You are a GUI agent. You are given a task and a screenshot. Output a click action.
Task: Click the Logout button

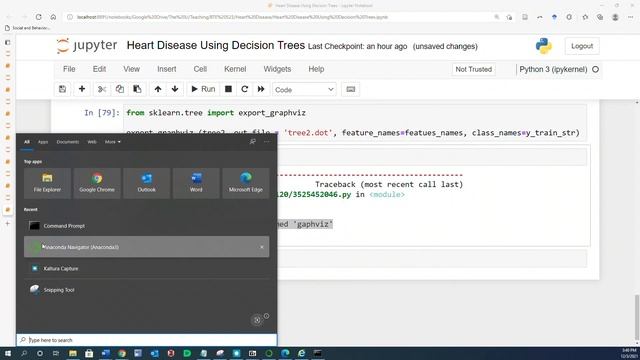582,46
